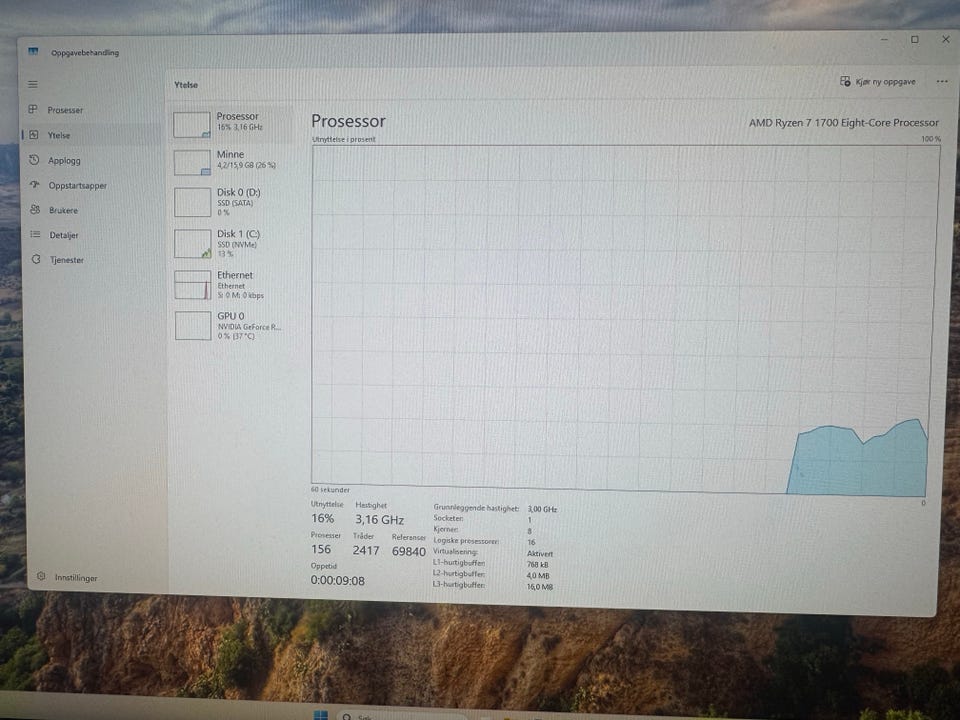This screenshot has width=960, height=720.
Task: Click Grunnleggende hastighet 3,00 GHz value
Action: click(x=542, y=509)
